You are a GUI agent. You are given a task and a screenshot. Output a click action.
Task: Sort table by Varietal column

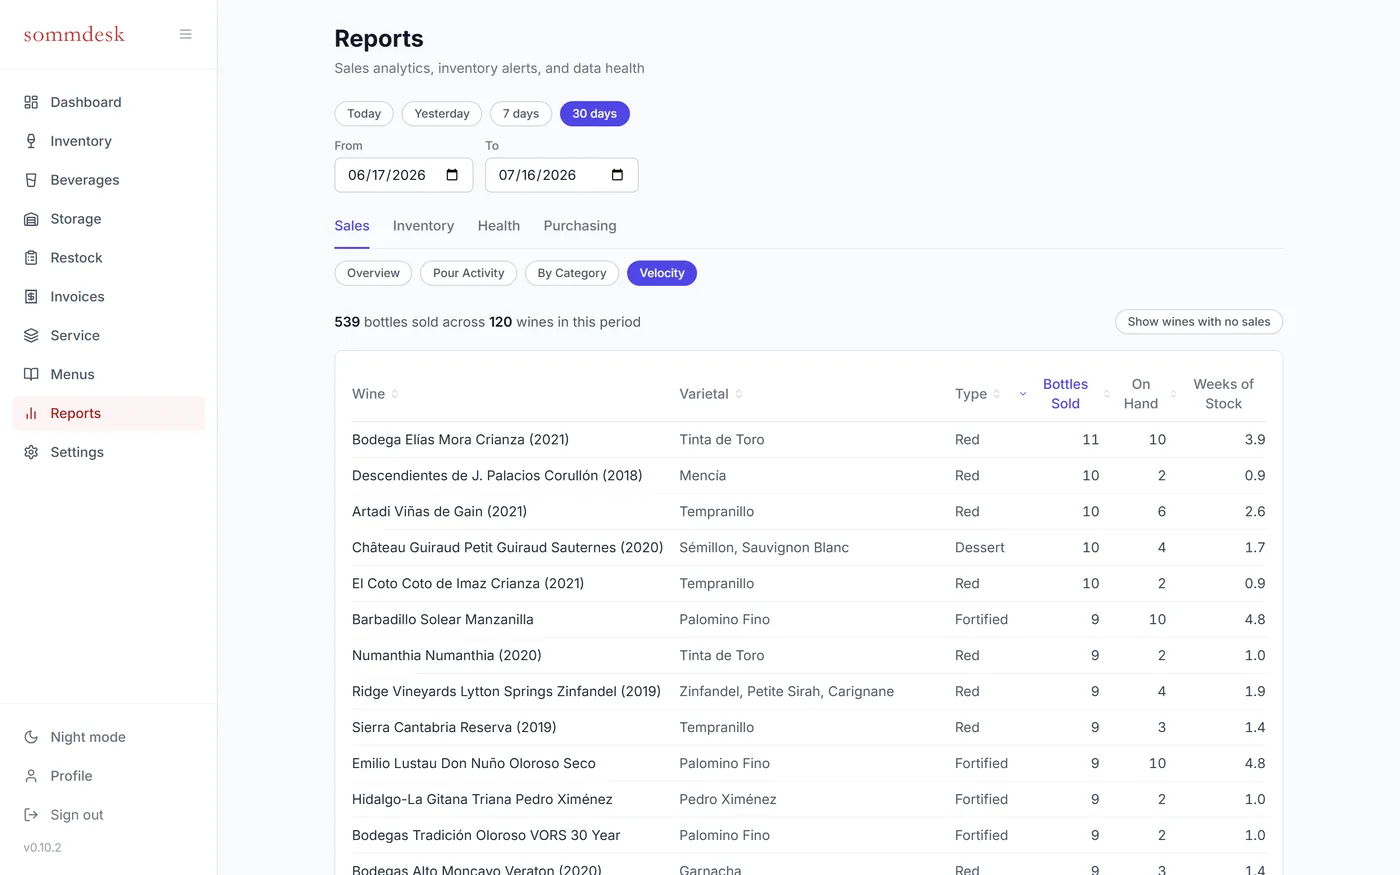tap(711, 394)
